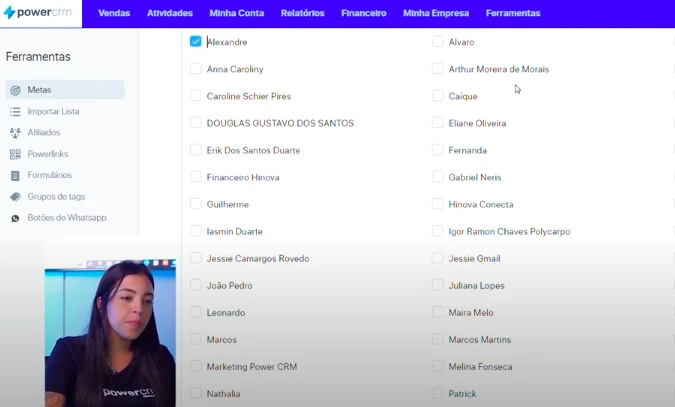
Task: Check the Guilherme checkbox
Action: click(x=195, y=204)
